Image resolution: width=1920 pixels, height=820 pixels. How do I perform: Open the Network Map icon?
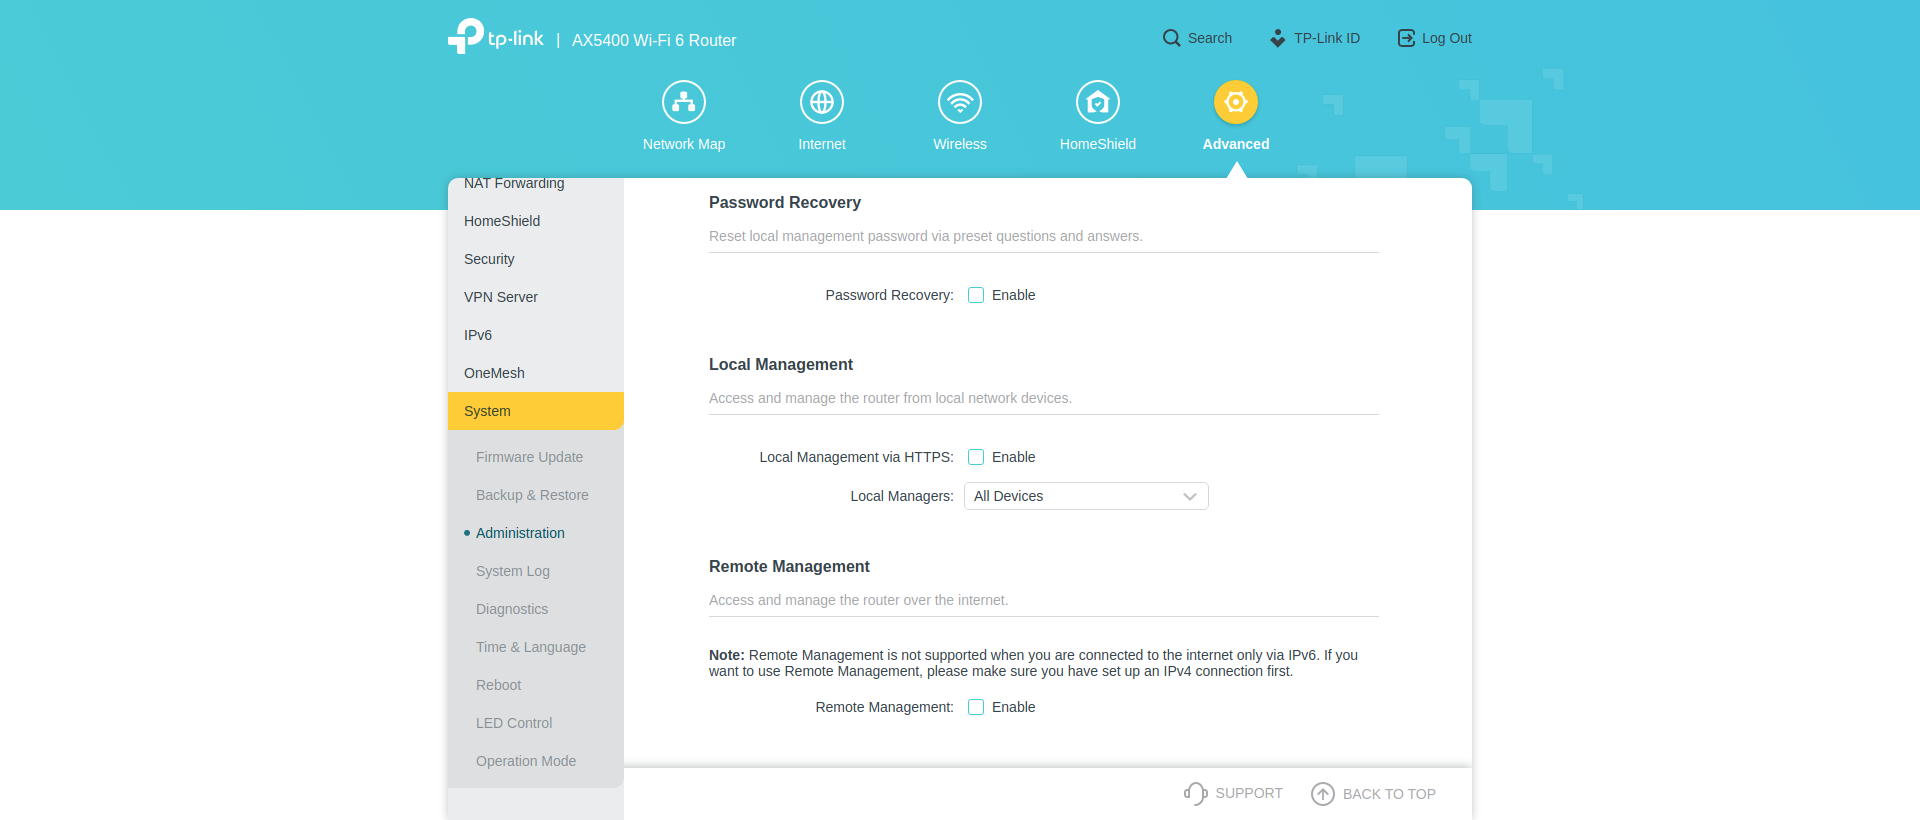click(x=684, y=102)
